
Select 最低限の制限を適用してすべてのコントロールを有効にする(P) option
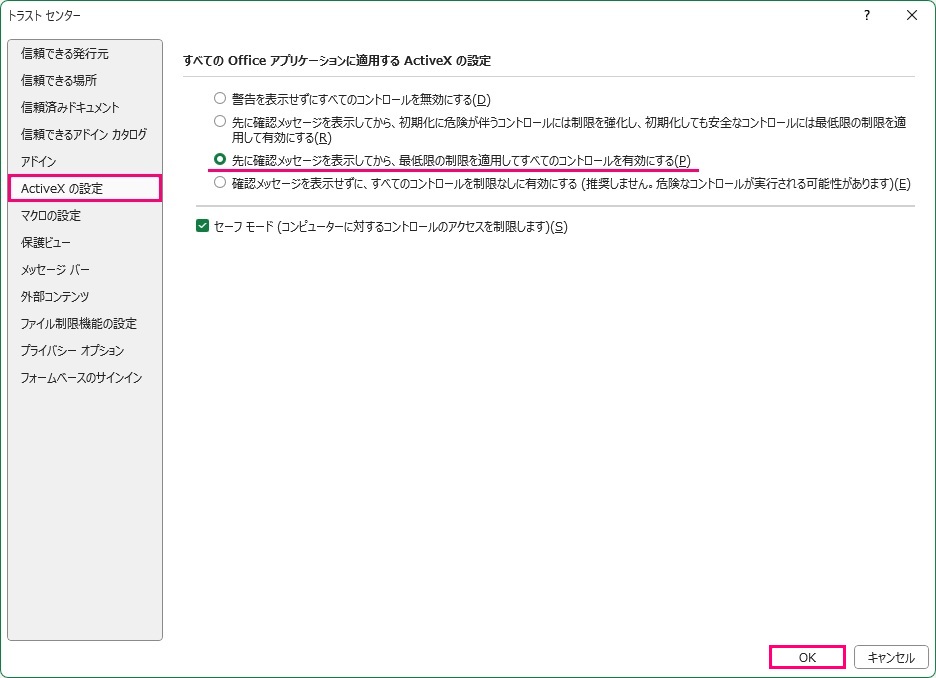pos(220,160)
